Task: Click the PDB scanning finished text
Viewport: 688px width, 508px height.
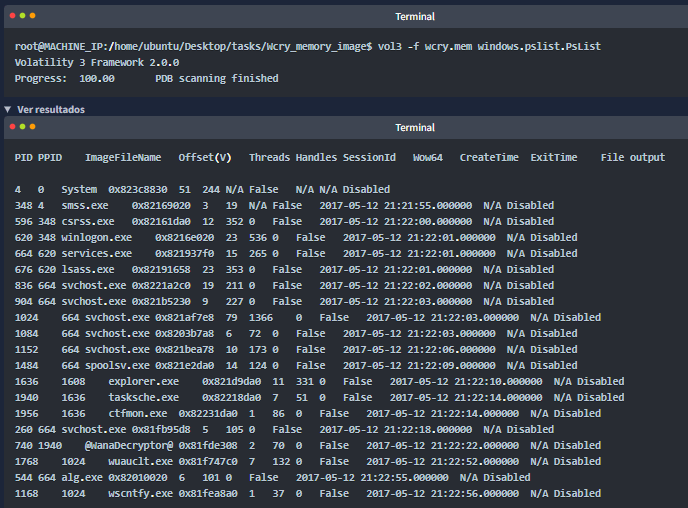Action: point(217,79)
